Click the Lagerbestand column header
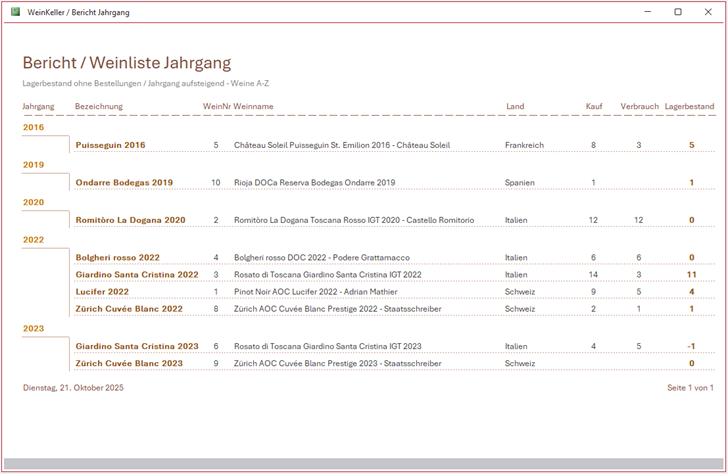The width and height of the screenshot is (728, 474). coord(689,106)
